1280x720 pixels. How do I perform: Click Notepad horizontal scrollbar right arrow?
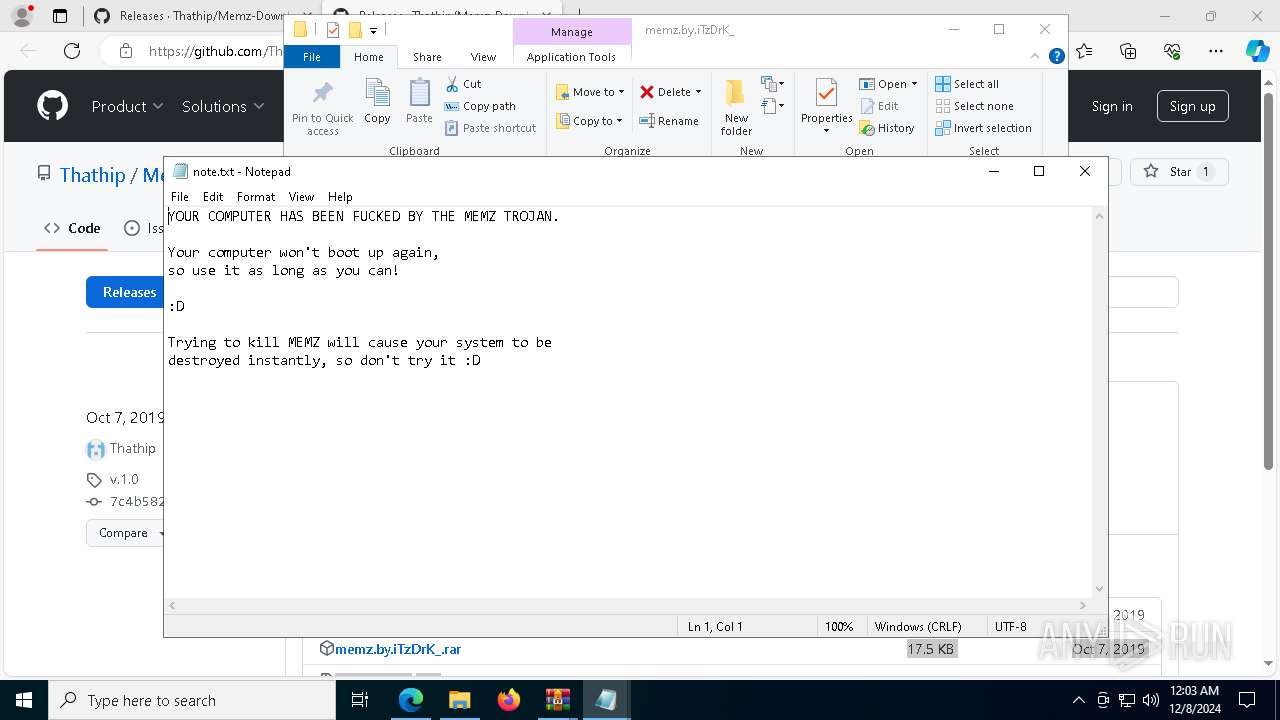[1083, 605]
